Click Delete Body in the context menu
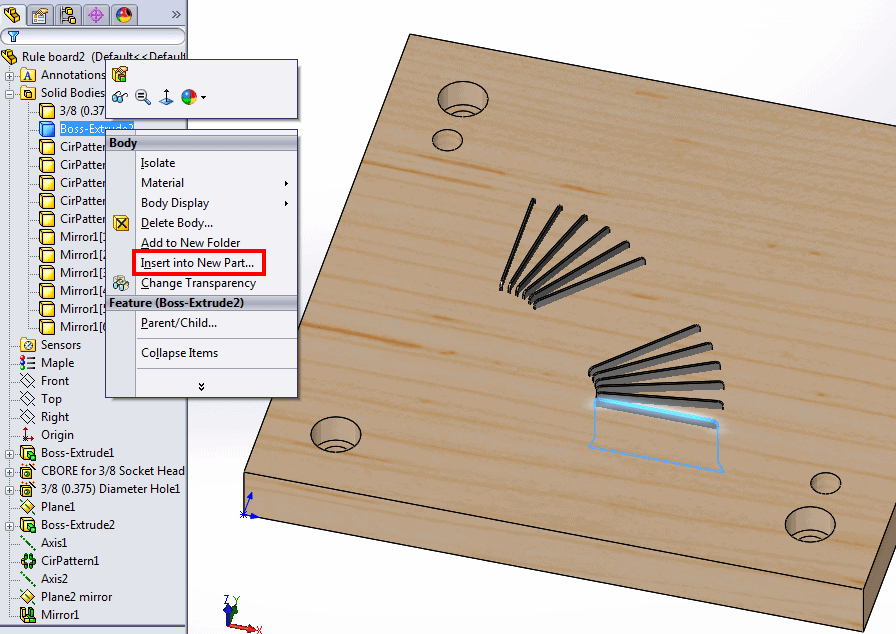This screenshot has height=634, width=896. pos(176,223)
